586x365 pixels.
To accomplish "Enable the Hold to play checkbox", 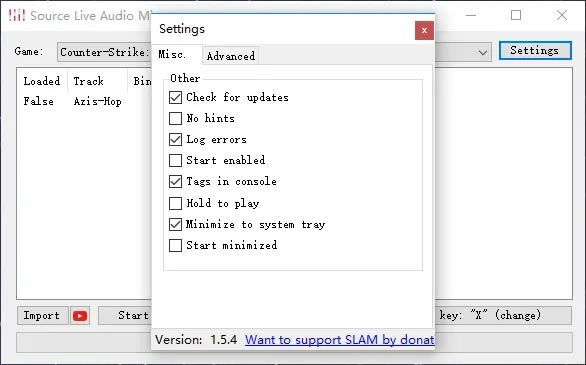I will pos(175,203).
